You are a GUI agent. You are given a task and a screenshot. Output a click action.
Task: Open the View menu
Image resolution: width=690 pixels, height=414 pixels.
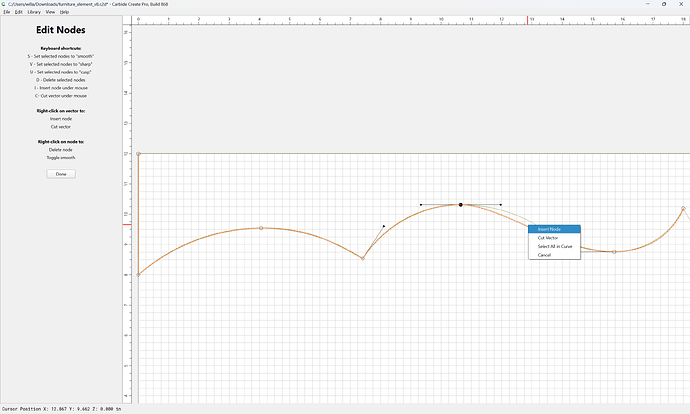51,12
